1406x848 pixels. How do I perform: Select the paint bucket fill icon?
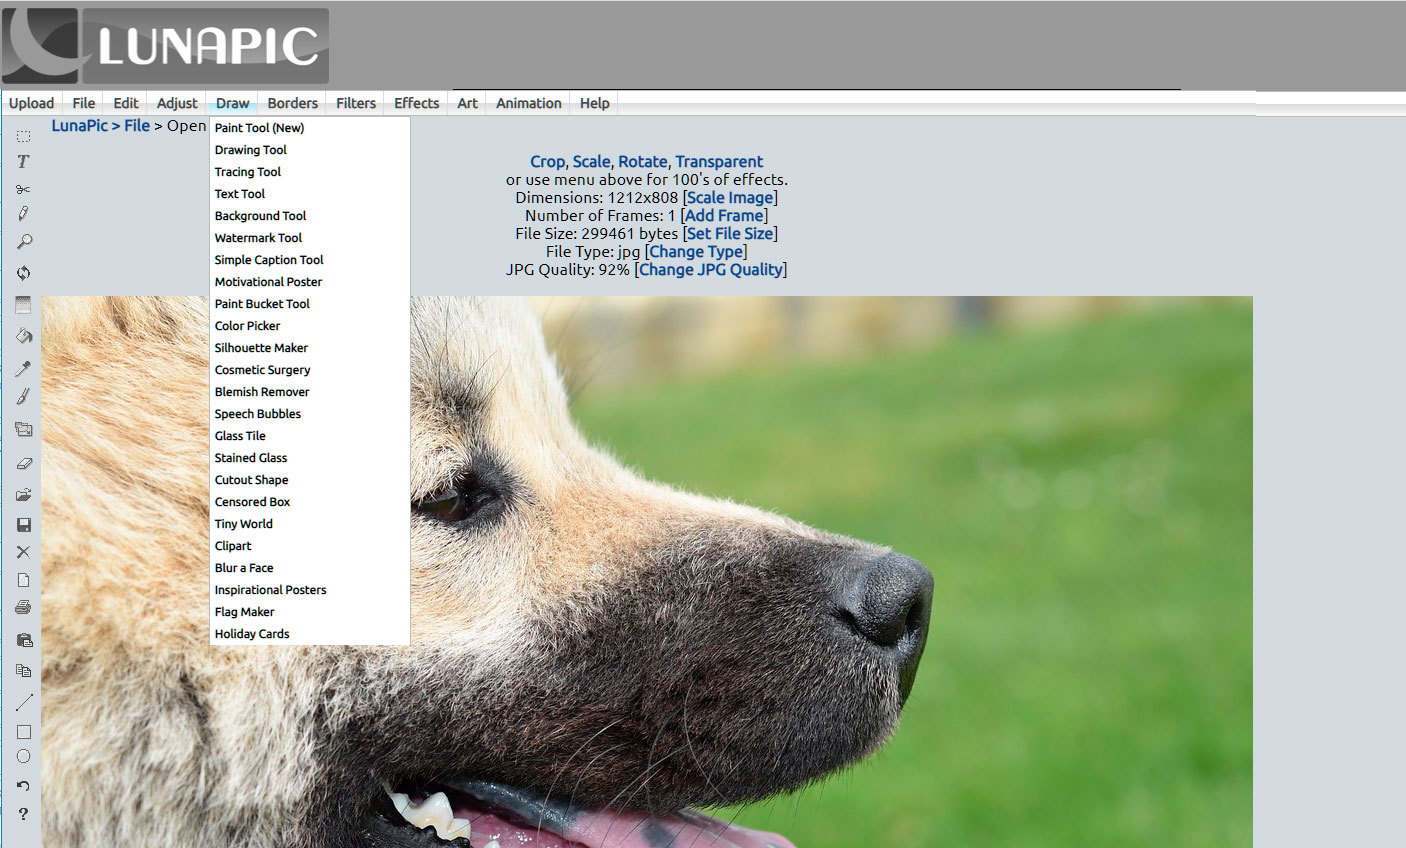23,336
